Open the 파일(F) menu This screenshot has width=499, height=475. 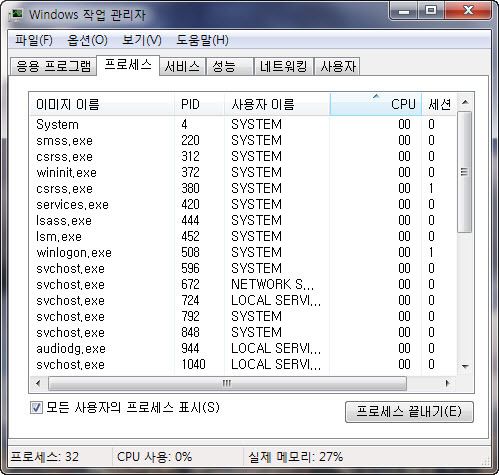[34, 40]
